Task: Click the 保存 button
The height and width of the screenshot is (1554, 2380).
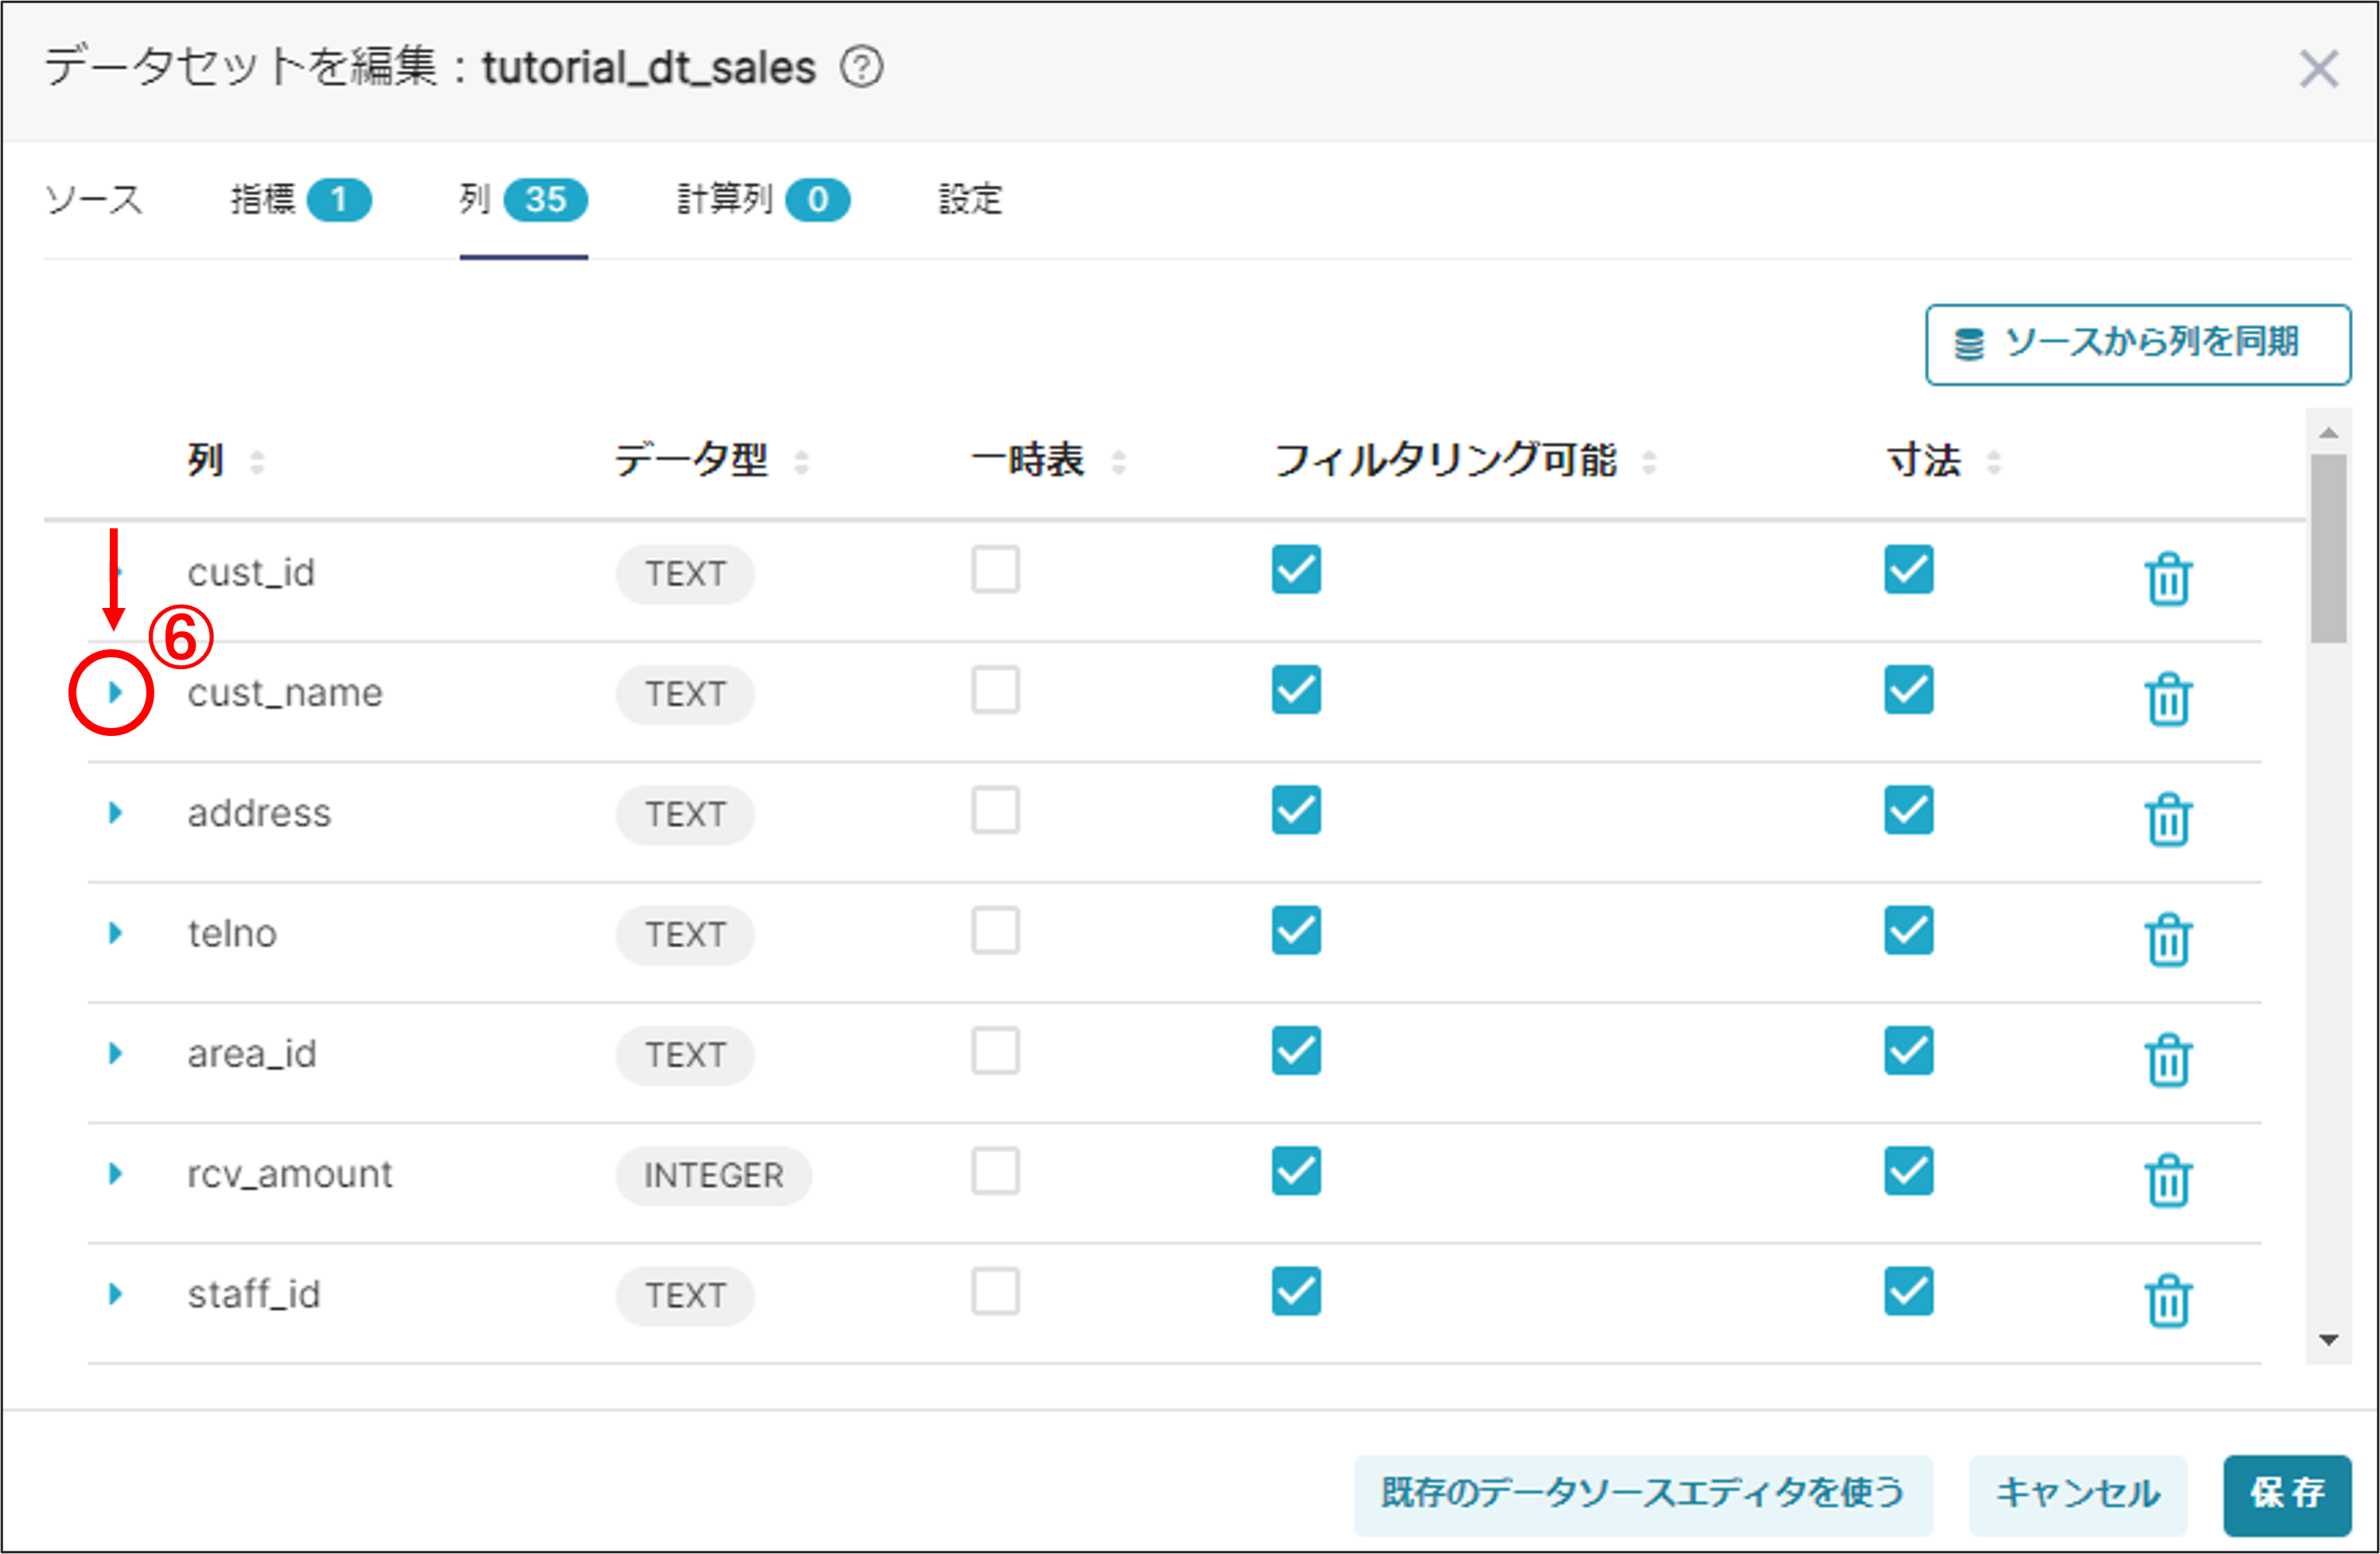Action: tap(2287, 1494)
